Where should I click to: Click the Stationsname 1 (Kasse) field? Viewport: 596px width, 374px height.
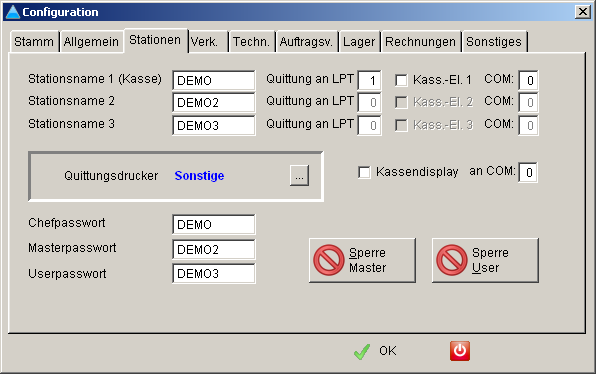pyautogui.click(x=214, y=80)
